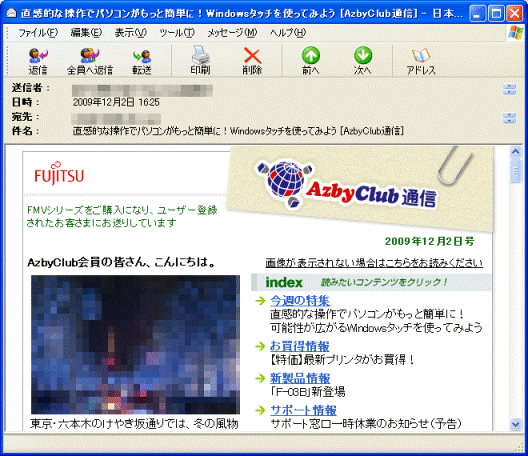Screen dimensions: 528x456
Task: Open the ヘルプ(H) menu
Action: [288, 33]
